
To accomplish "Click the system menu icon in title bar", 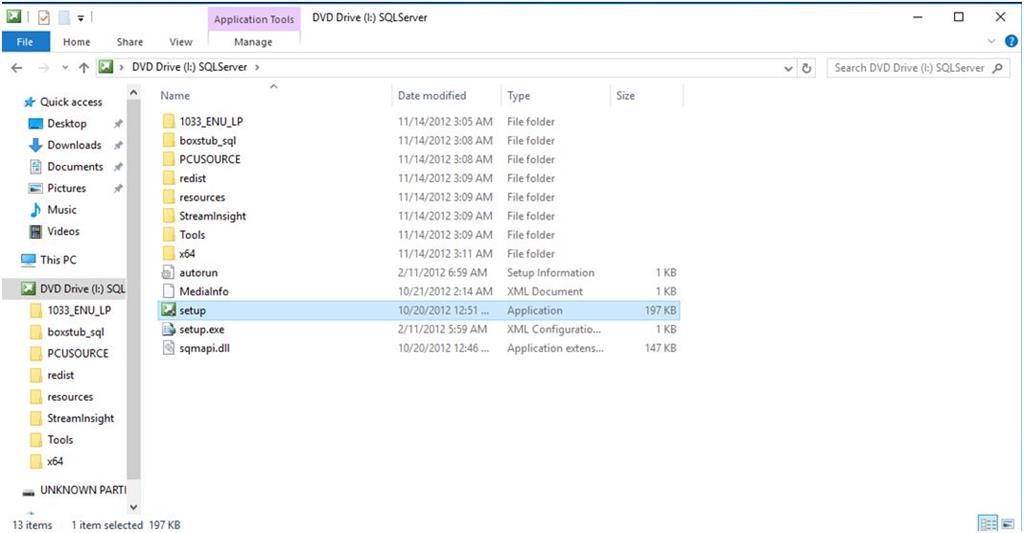I will [x=14, y=18].
